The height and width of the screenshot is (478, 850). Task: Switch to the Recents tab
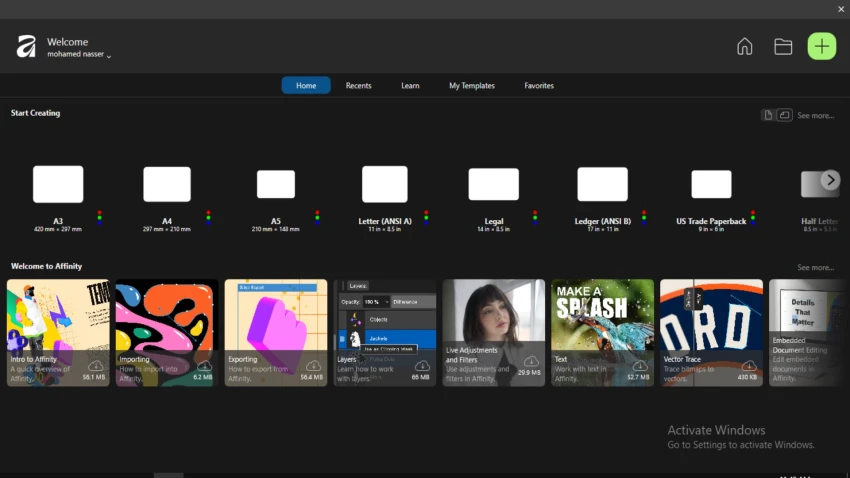coord(358,86)
